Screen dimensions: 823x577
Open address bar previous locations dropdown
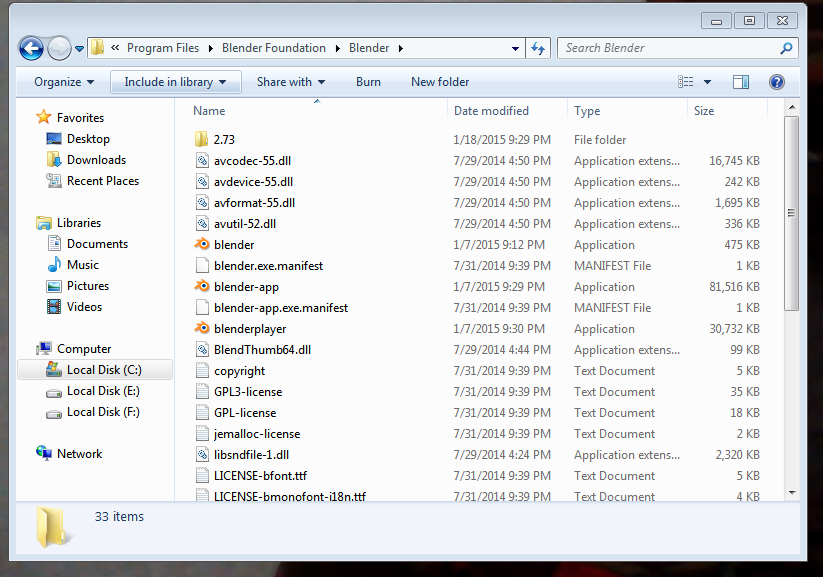[515, 49]
